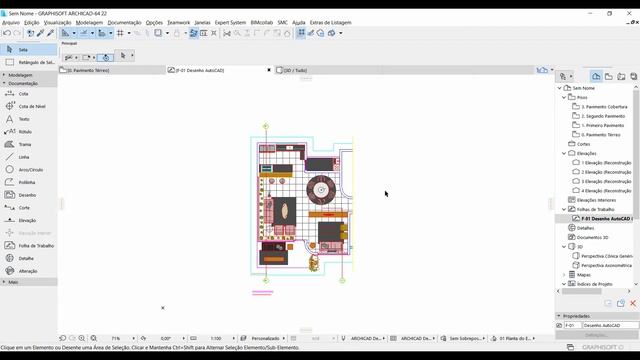640x360 pixels.
Task: Collapse the Pisos tree node
Action: [564, 98]
